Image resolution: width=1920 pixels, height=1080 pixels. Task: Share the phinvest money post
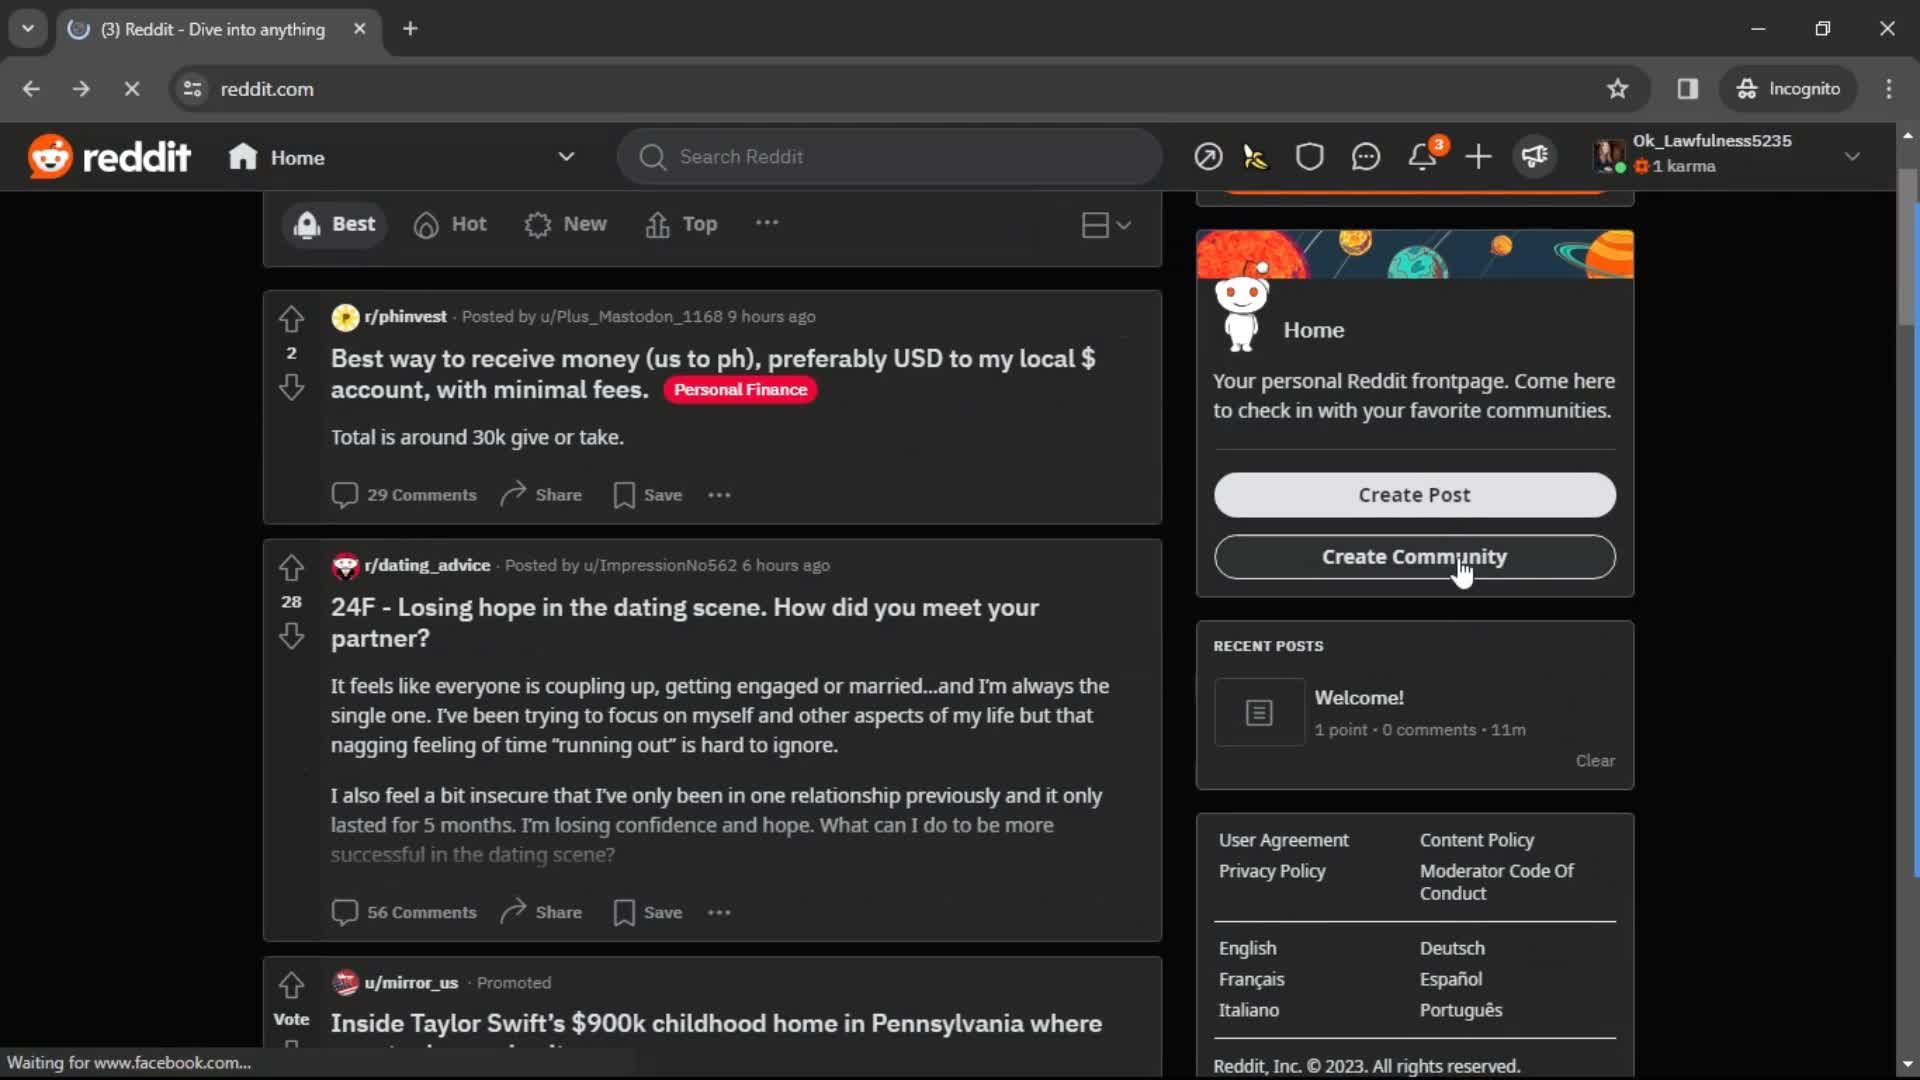[x=541, y=495]
